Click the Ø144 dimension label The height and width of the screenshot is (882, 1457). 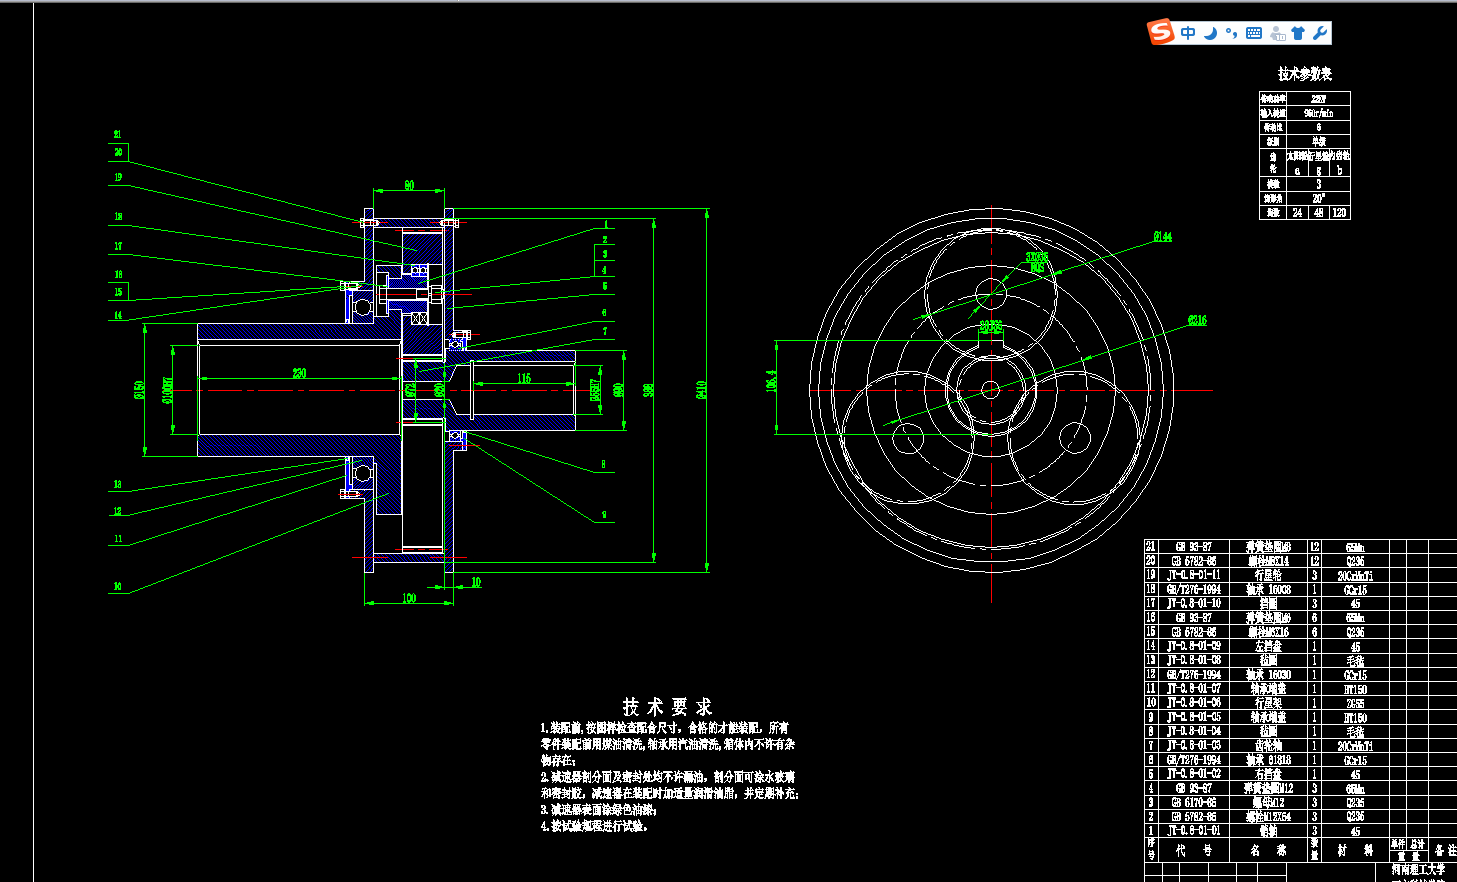(1162, 237)
